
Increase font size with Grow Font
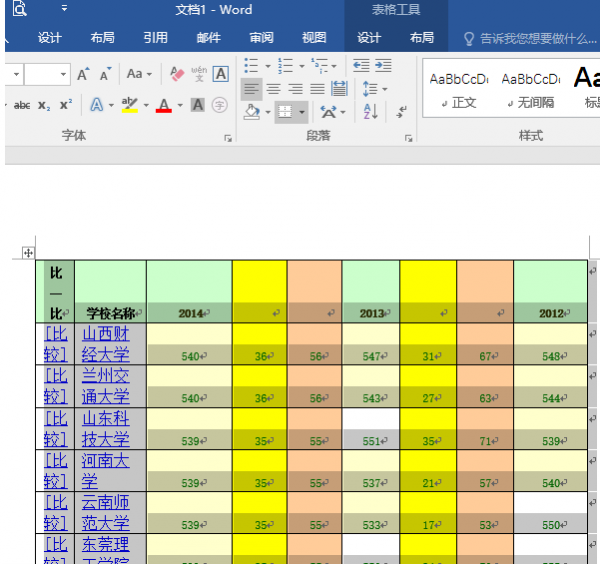(x=83, y=74)
